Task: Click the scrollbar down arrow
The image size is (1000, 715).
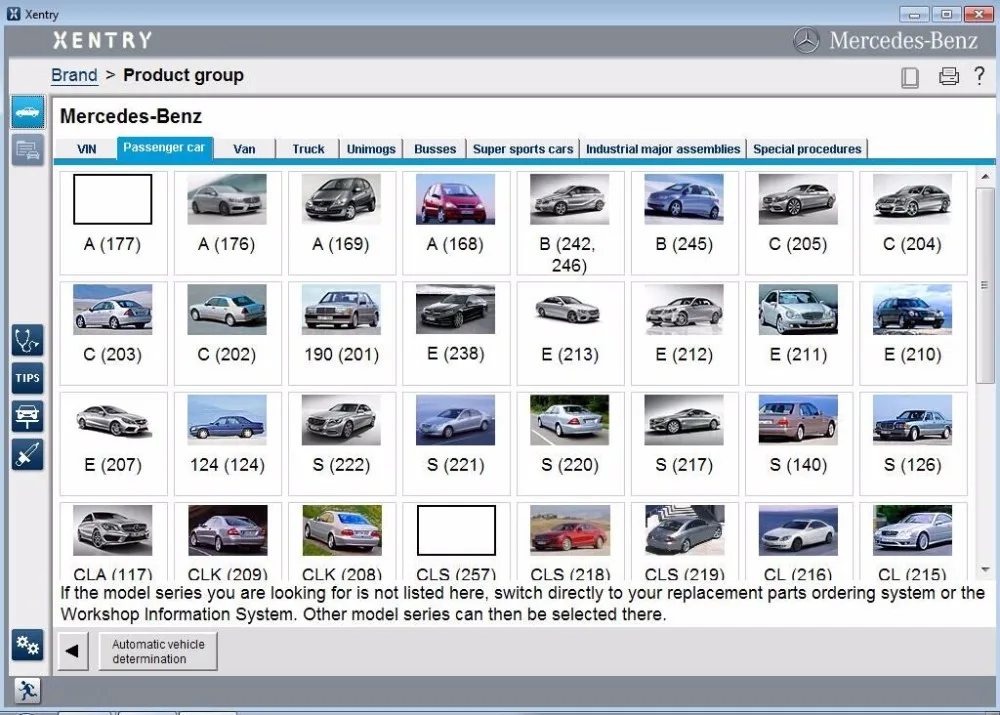Action: (x=985, y=570)
